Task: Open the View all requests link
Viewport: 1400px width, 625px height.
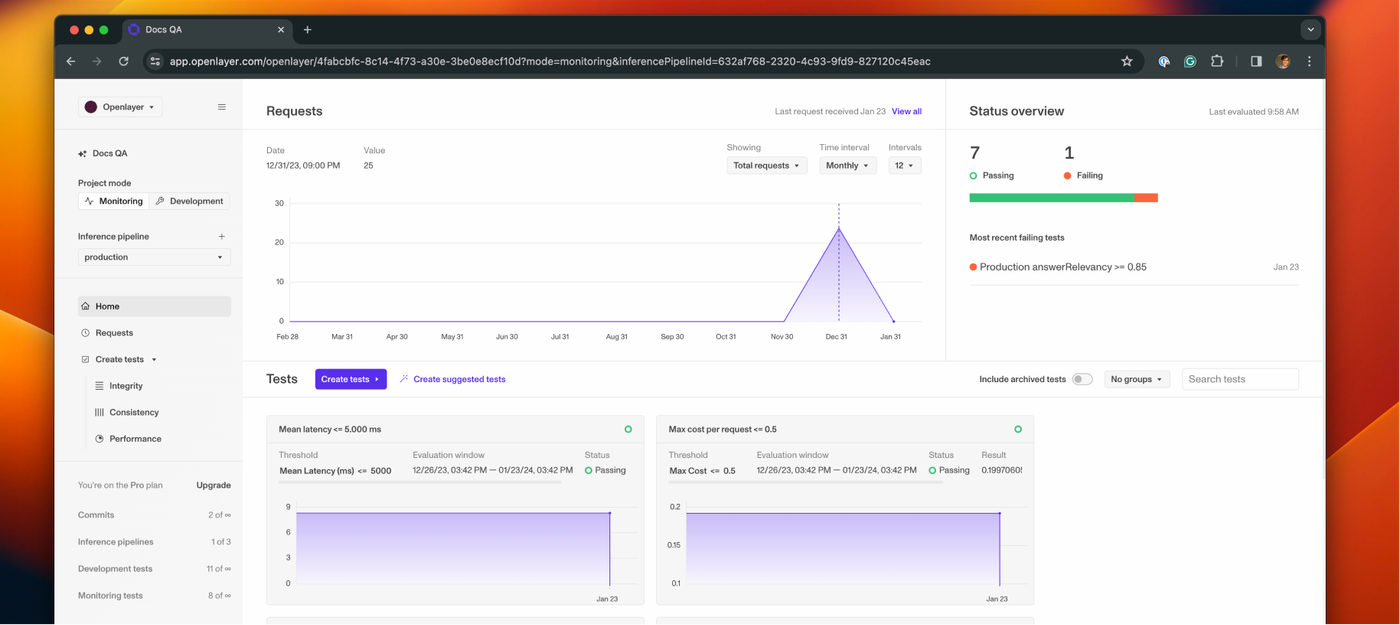Action: (x=907, y=111)
